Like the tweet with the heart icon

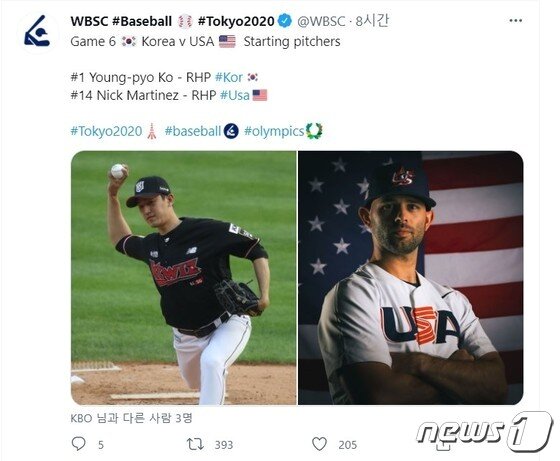319,444
